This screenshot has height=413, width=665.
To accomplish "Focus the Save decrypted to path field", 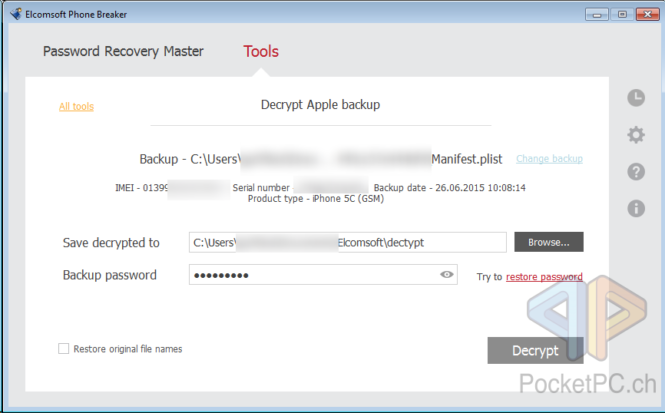I will coord(348,242).
